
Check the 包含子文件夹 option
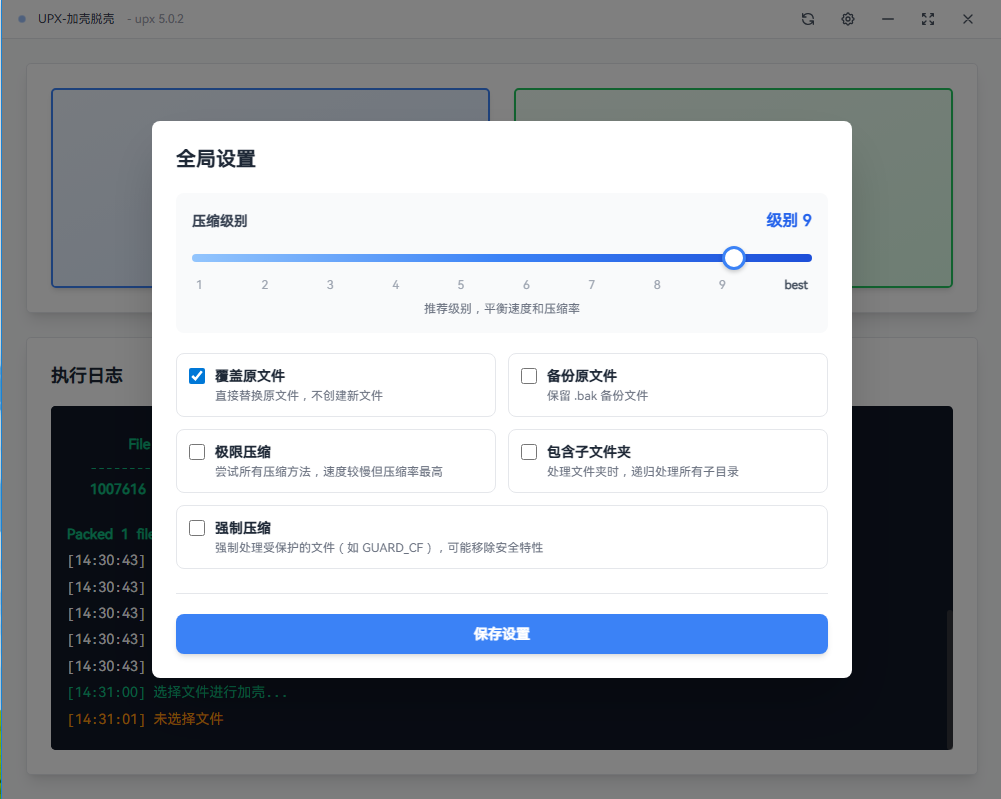click(529, 452)
